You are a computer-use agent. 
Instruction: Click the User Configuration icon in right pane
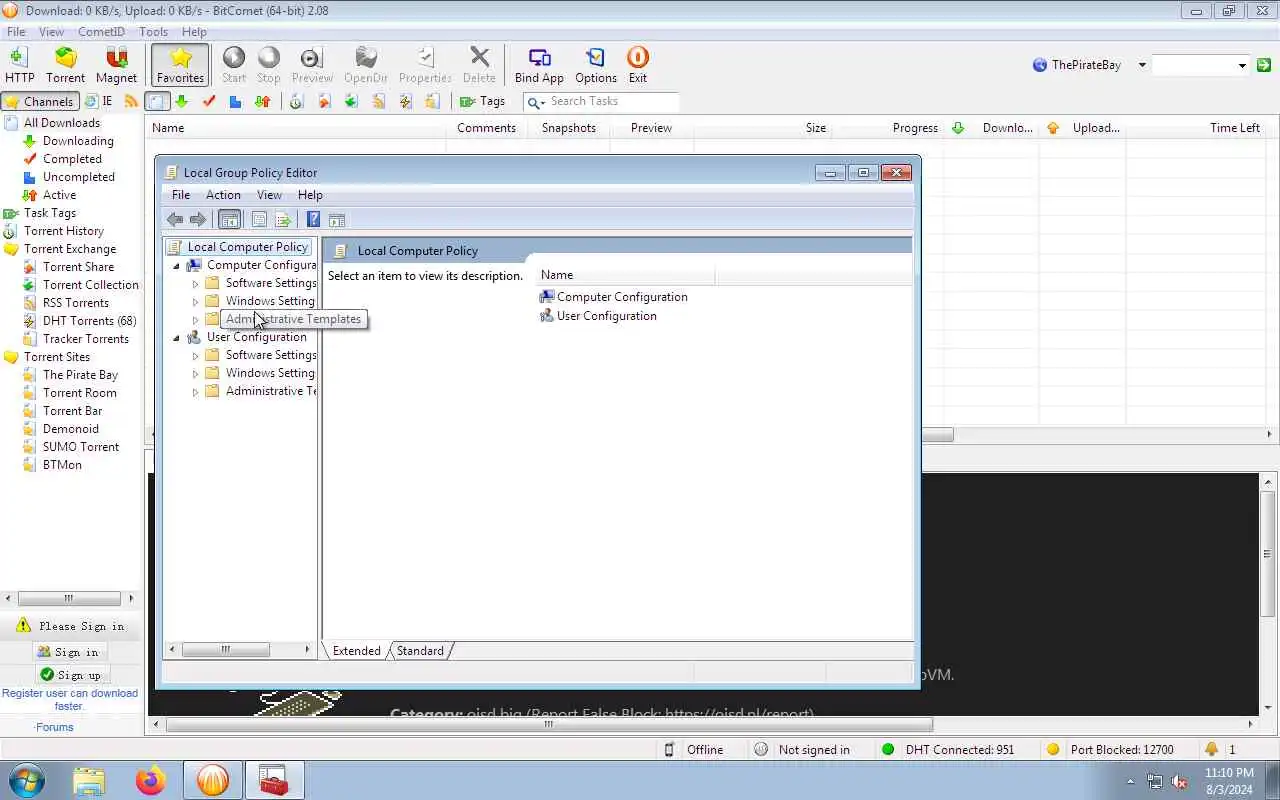click(x=546, y=316)
